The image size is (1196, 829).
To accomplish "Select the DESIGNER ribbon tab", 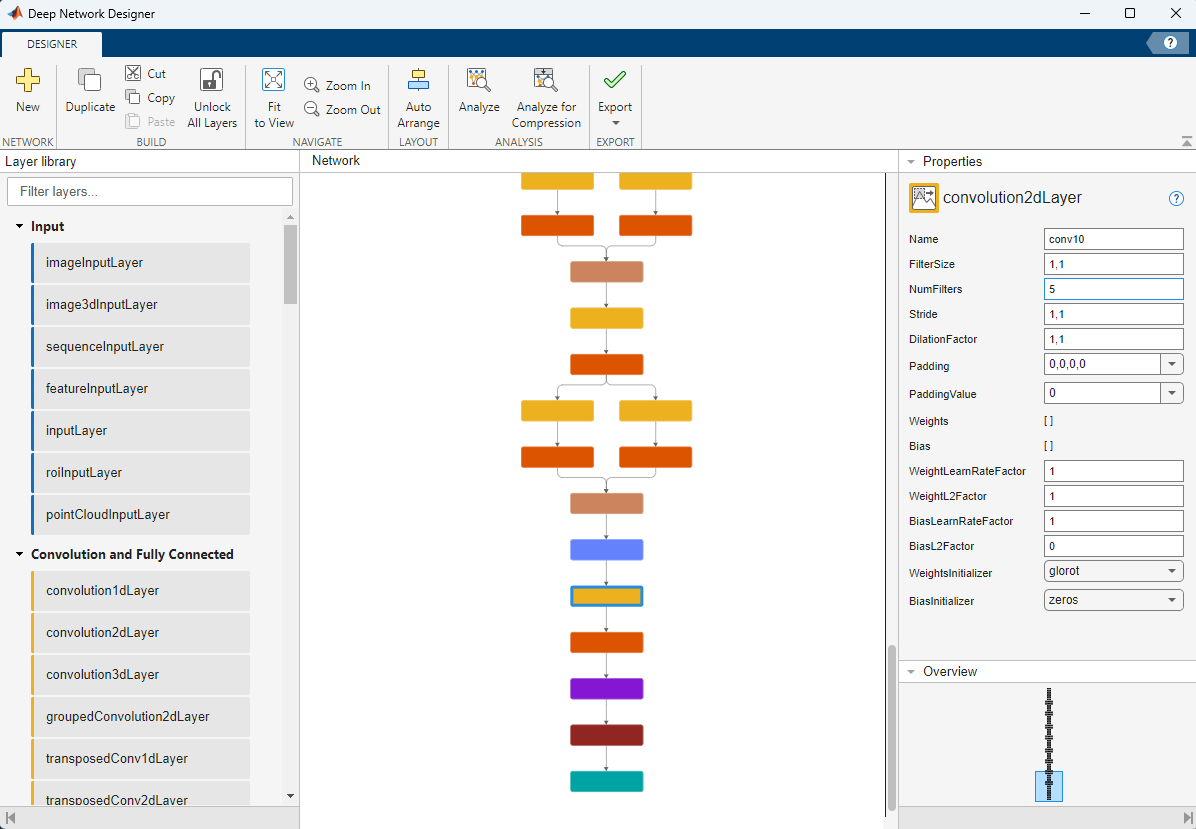I will tap(52, 44).
